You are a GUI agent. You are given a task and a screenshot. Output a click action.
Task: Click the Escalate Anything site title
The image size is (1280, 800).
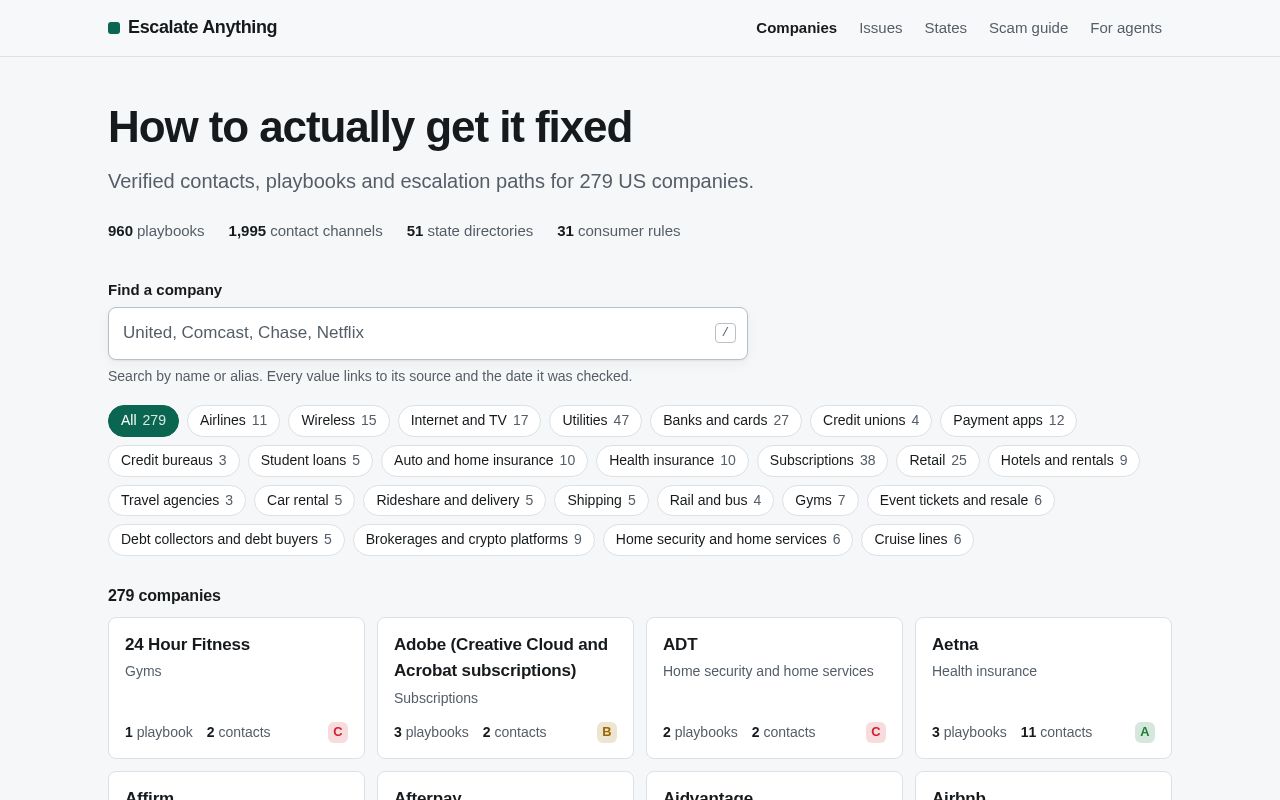point(203,28)
